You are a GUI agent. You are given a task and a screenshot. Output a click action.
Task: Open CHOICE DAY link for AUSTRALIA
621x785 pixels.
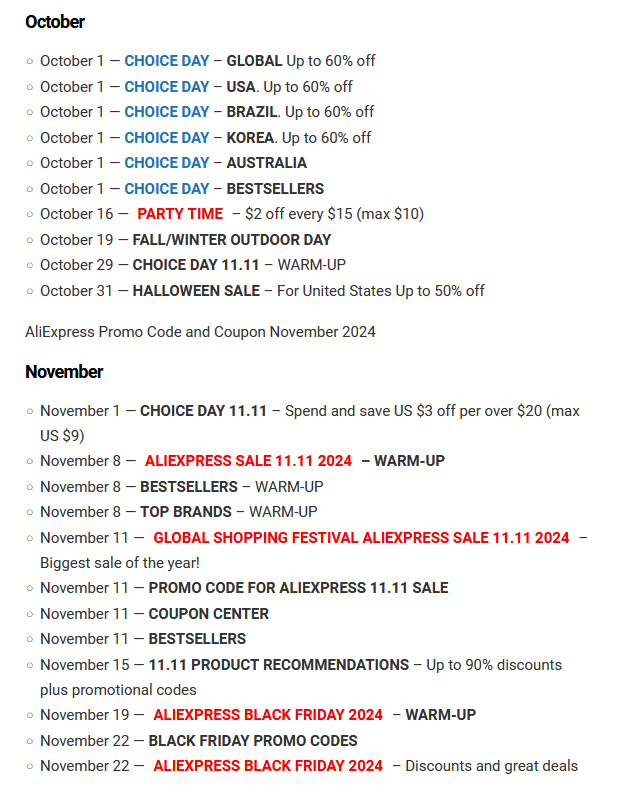[x=167, y=163]
